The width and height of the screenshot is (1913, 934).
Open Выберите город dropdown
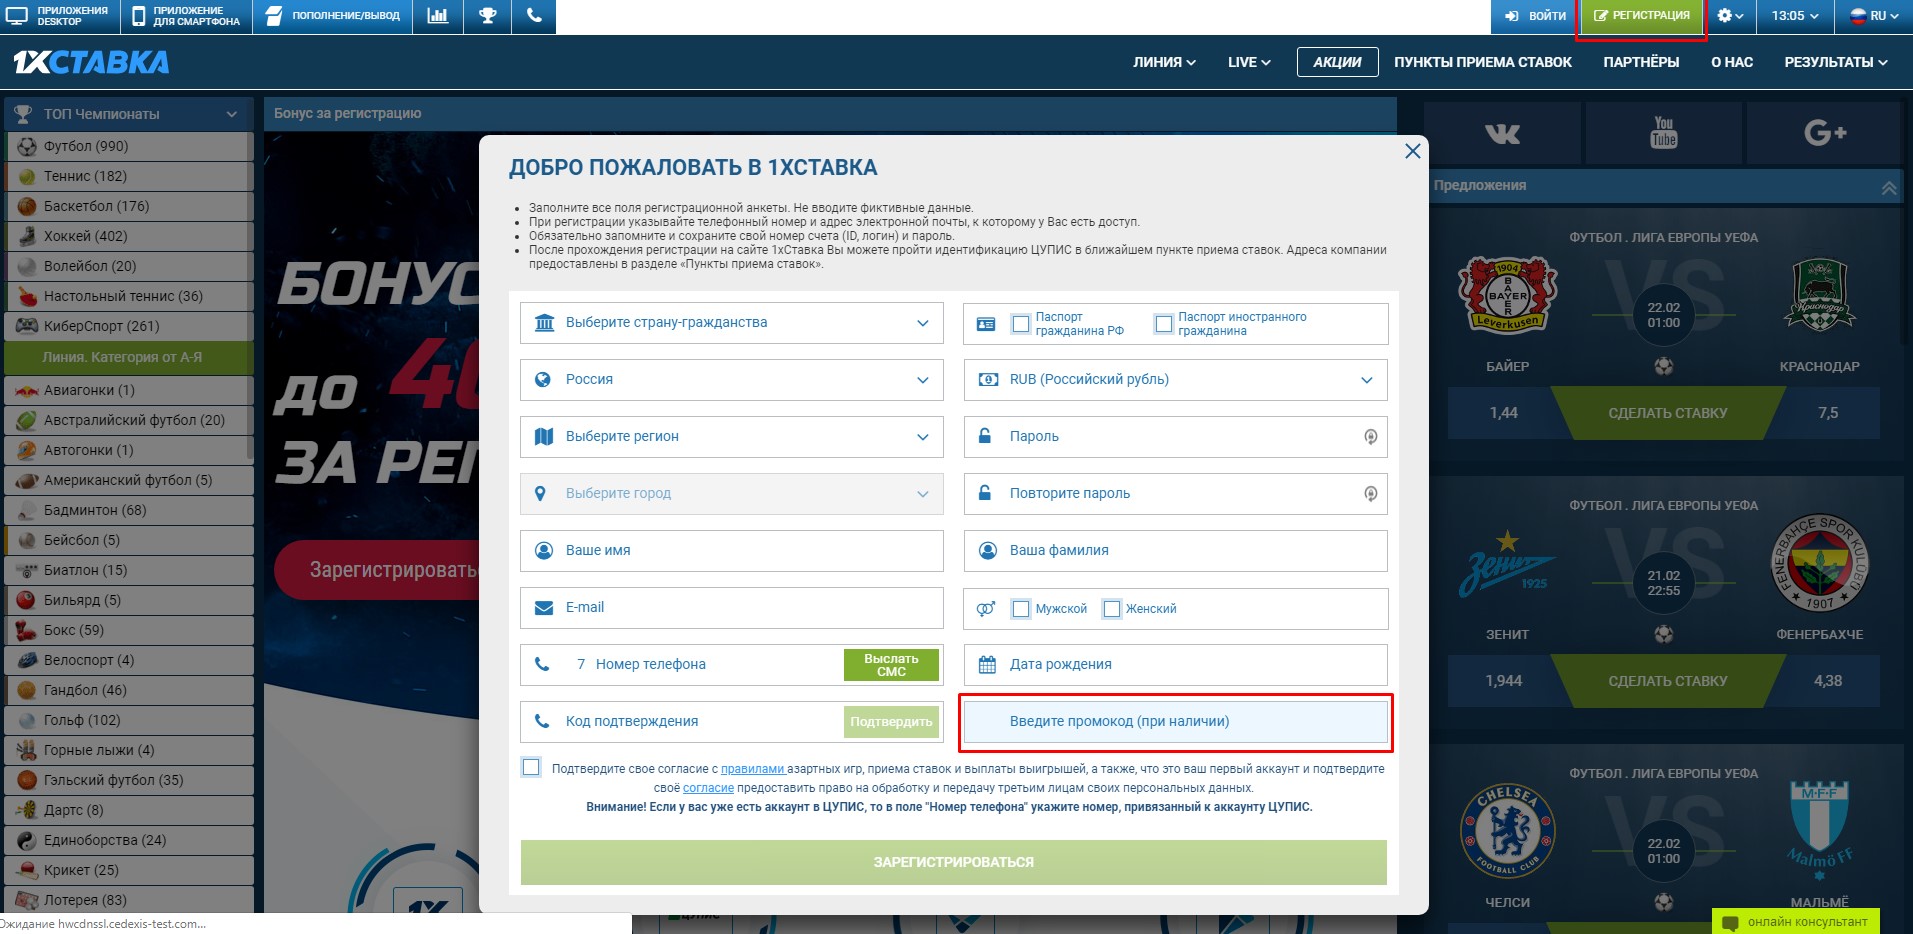click(x=731, y=494)
